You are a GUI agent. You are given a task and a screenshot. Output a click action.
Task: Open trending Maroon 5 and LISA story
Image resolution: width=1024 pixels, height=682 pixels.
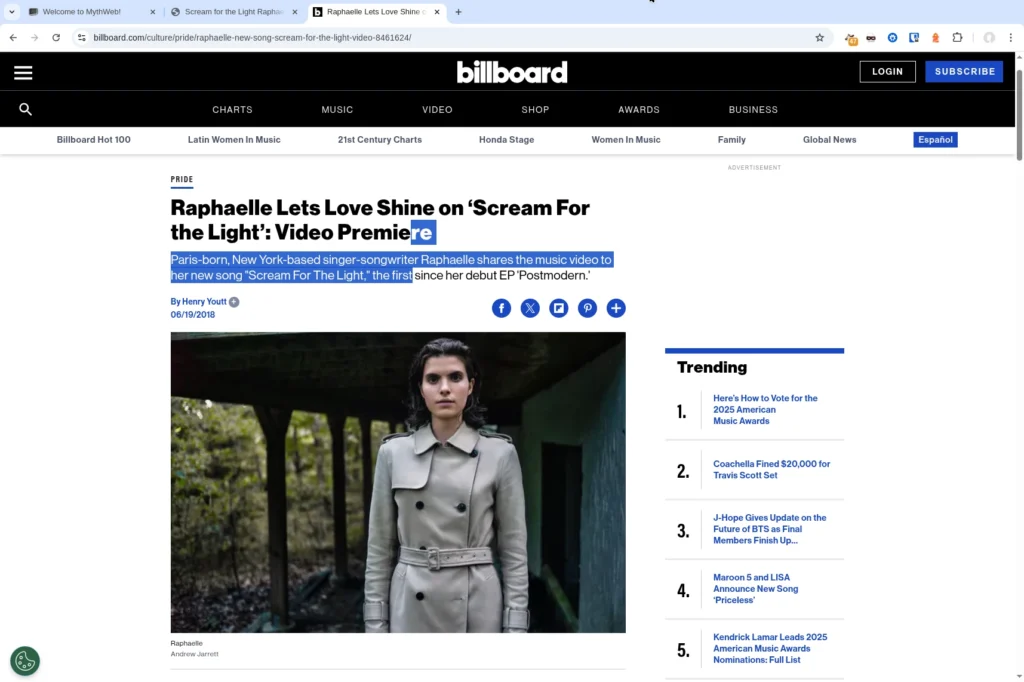755,589
